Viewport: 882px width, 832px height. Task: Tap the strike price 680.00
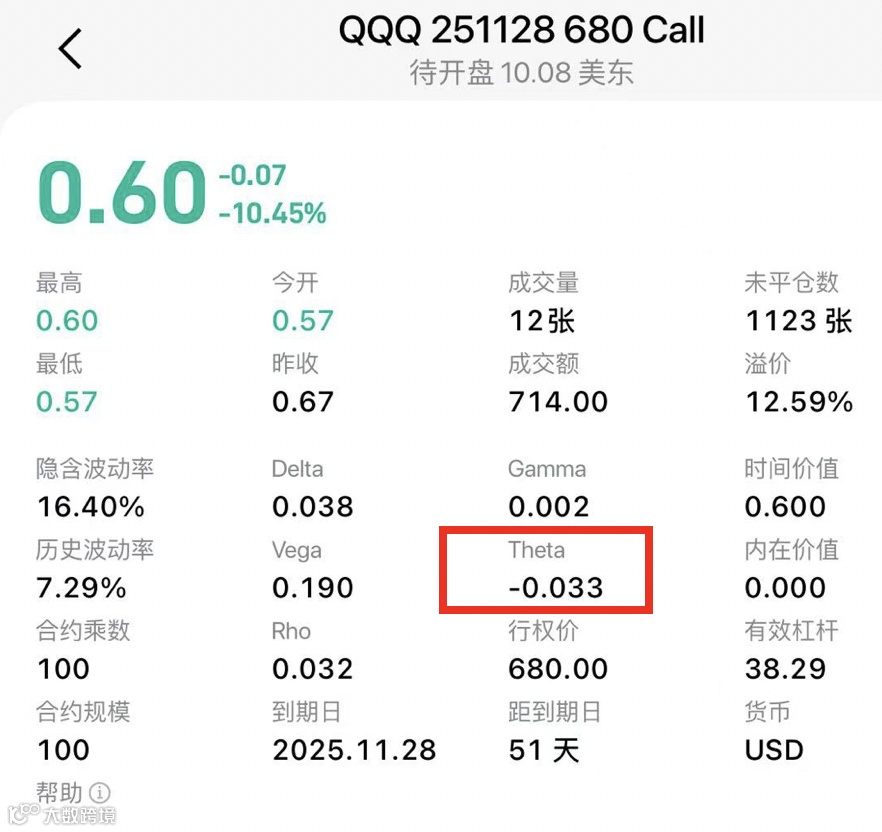[x=558, y=669]
